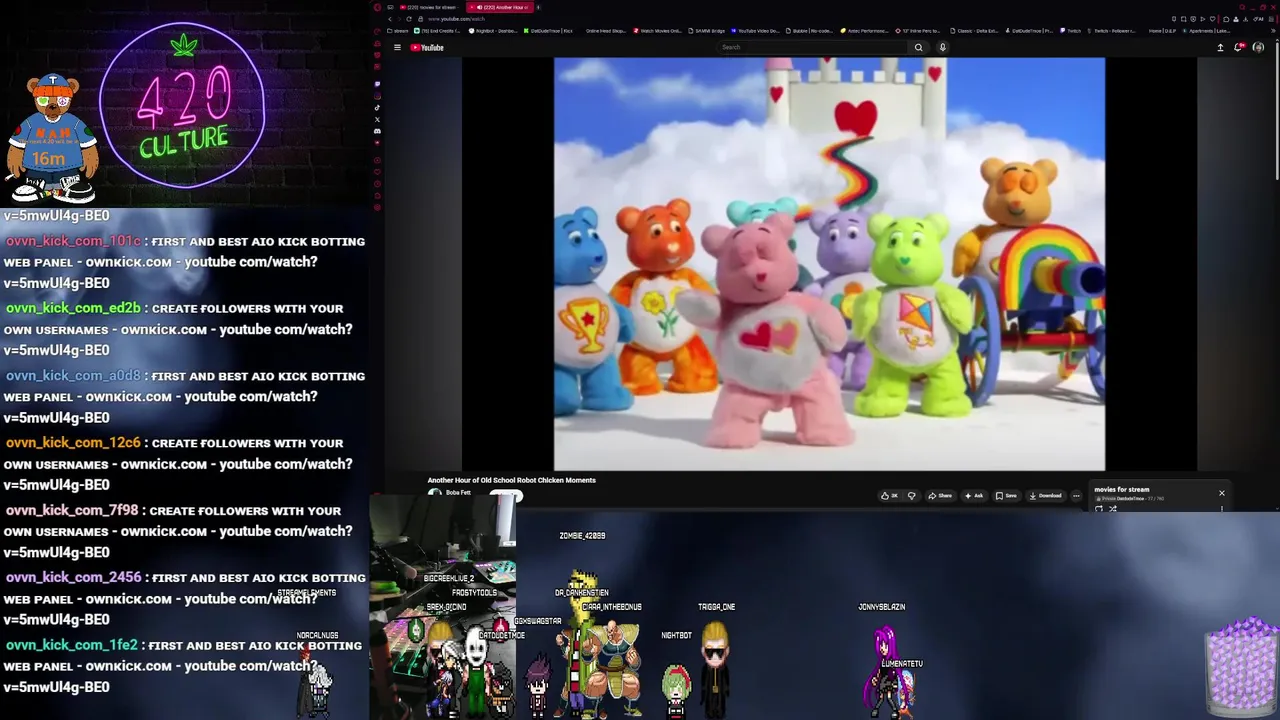Toggle playlist loop icon
1280x720 pixels.
pyautogui.click(x=1099, y=509)
